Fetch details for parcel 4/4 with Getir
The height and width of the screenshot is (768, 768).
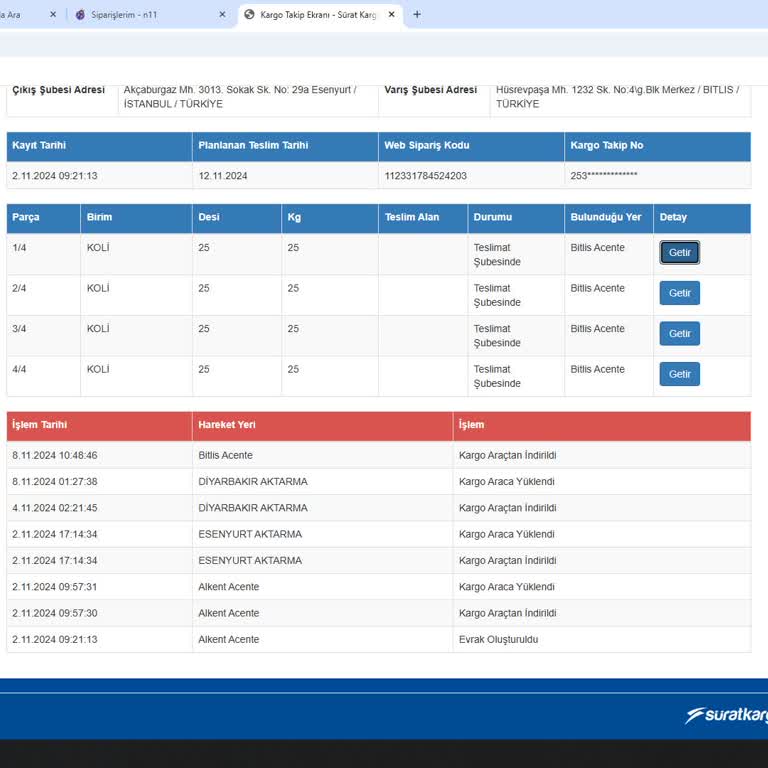[x=679, y=374]
